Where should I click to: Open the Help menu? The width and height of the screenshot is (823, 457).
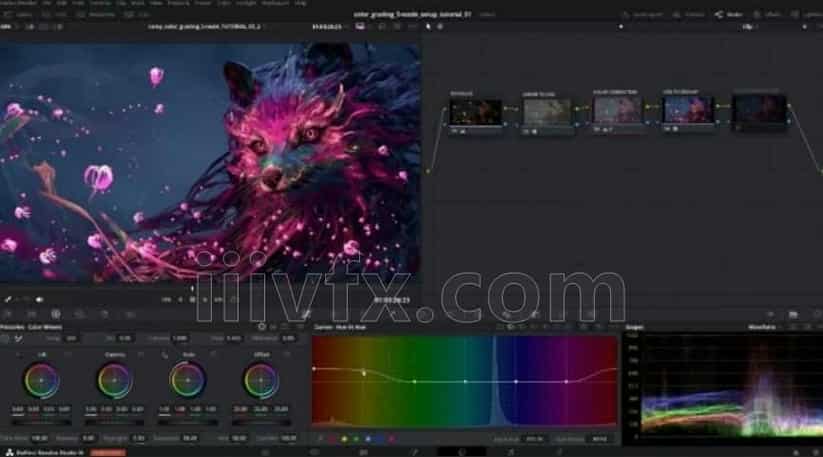301,3
